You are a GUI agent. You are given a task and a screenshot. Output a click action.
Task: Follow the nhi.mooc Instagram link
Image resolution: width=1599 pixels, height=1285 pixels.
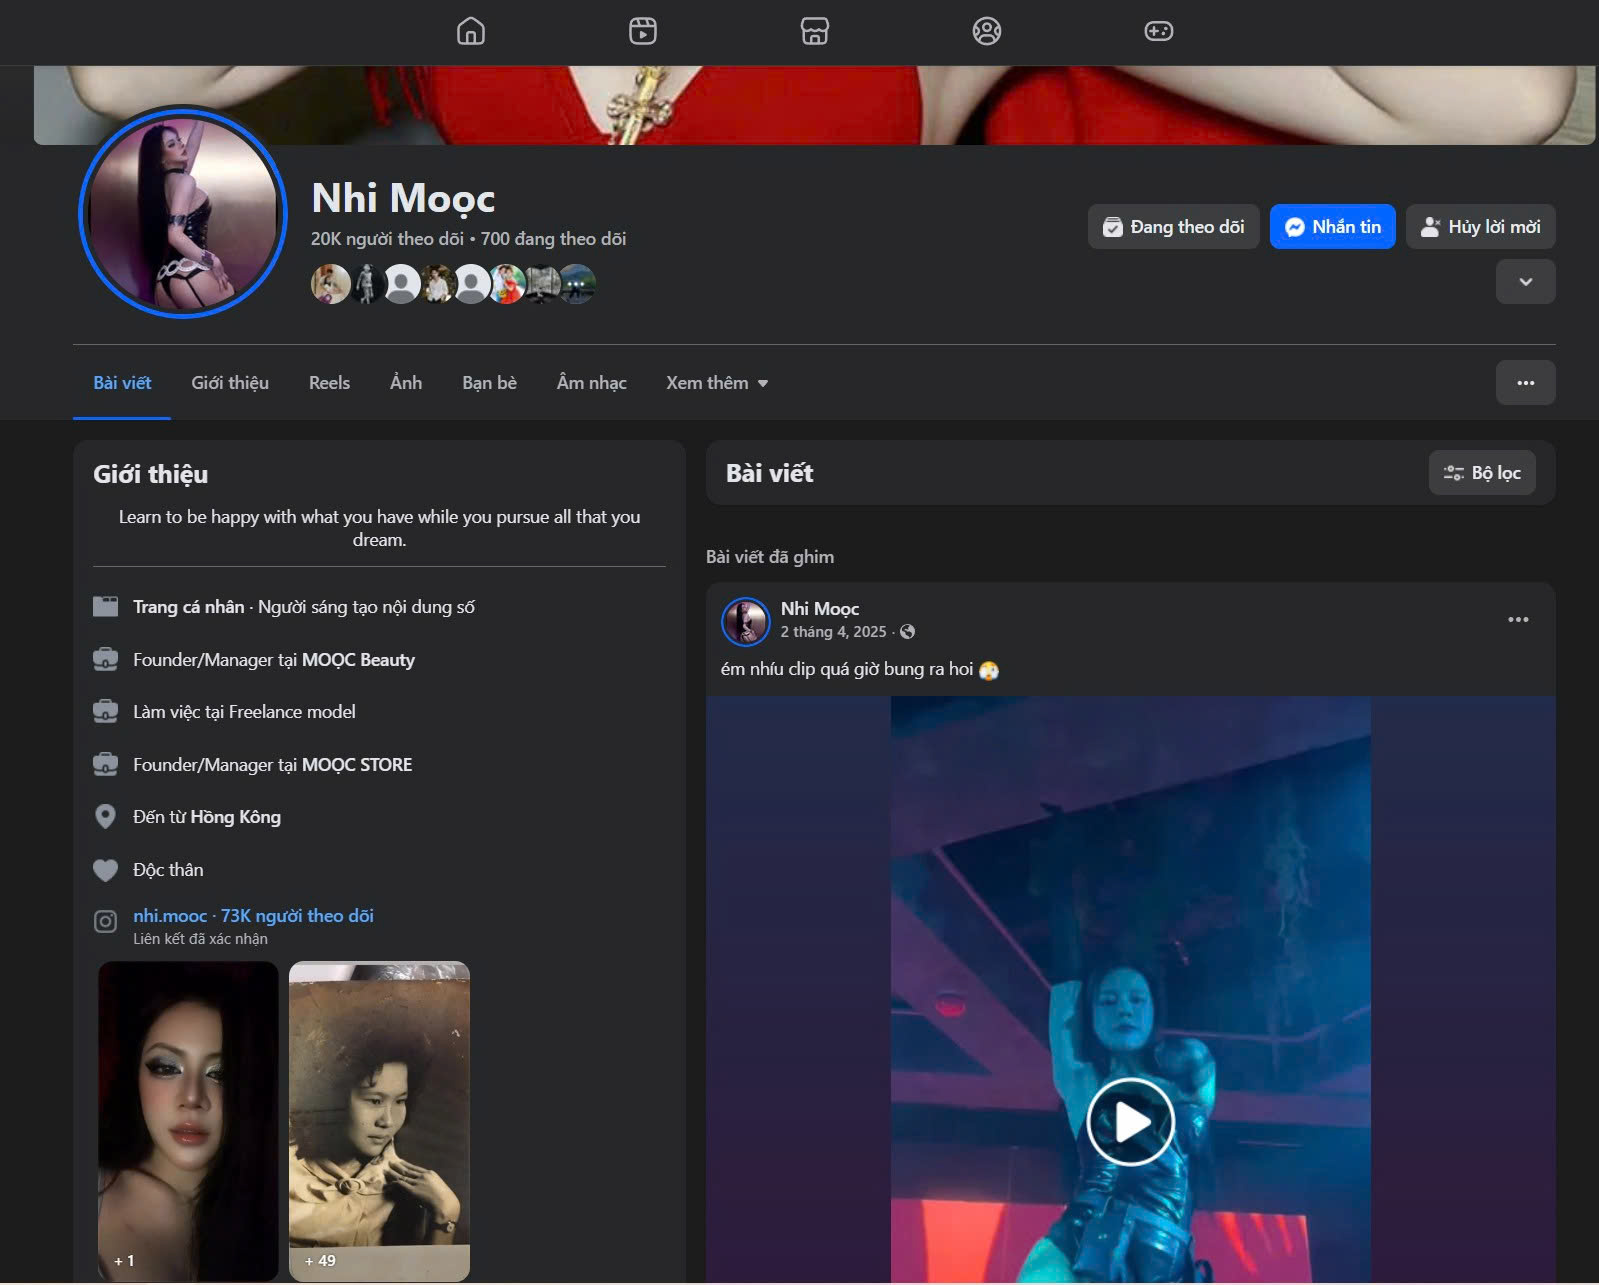tap(170, 916)
